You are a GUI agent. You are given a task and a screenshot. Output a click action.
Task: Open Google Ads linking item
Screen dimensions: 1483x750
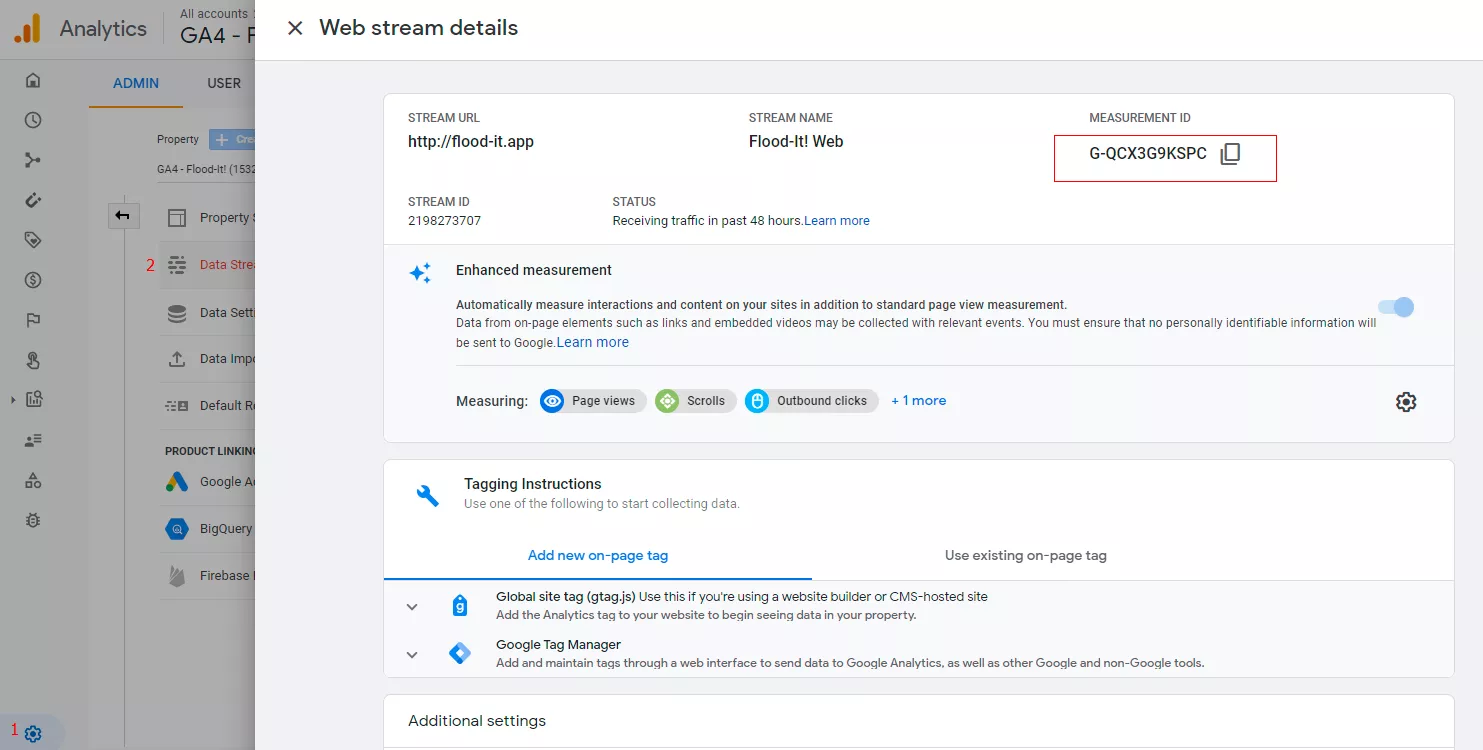pyautogui.click(x=207, y=481)
